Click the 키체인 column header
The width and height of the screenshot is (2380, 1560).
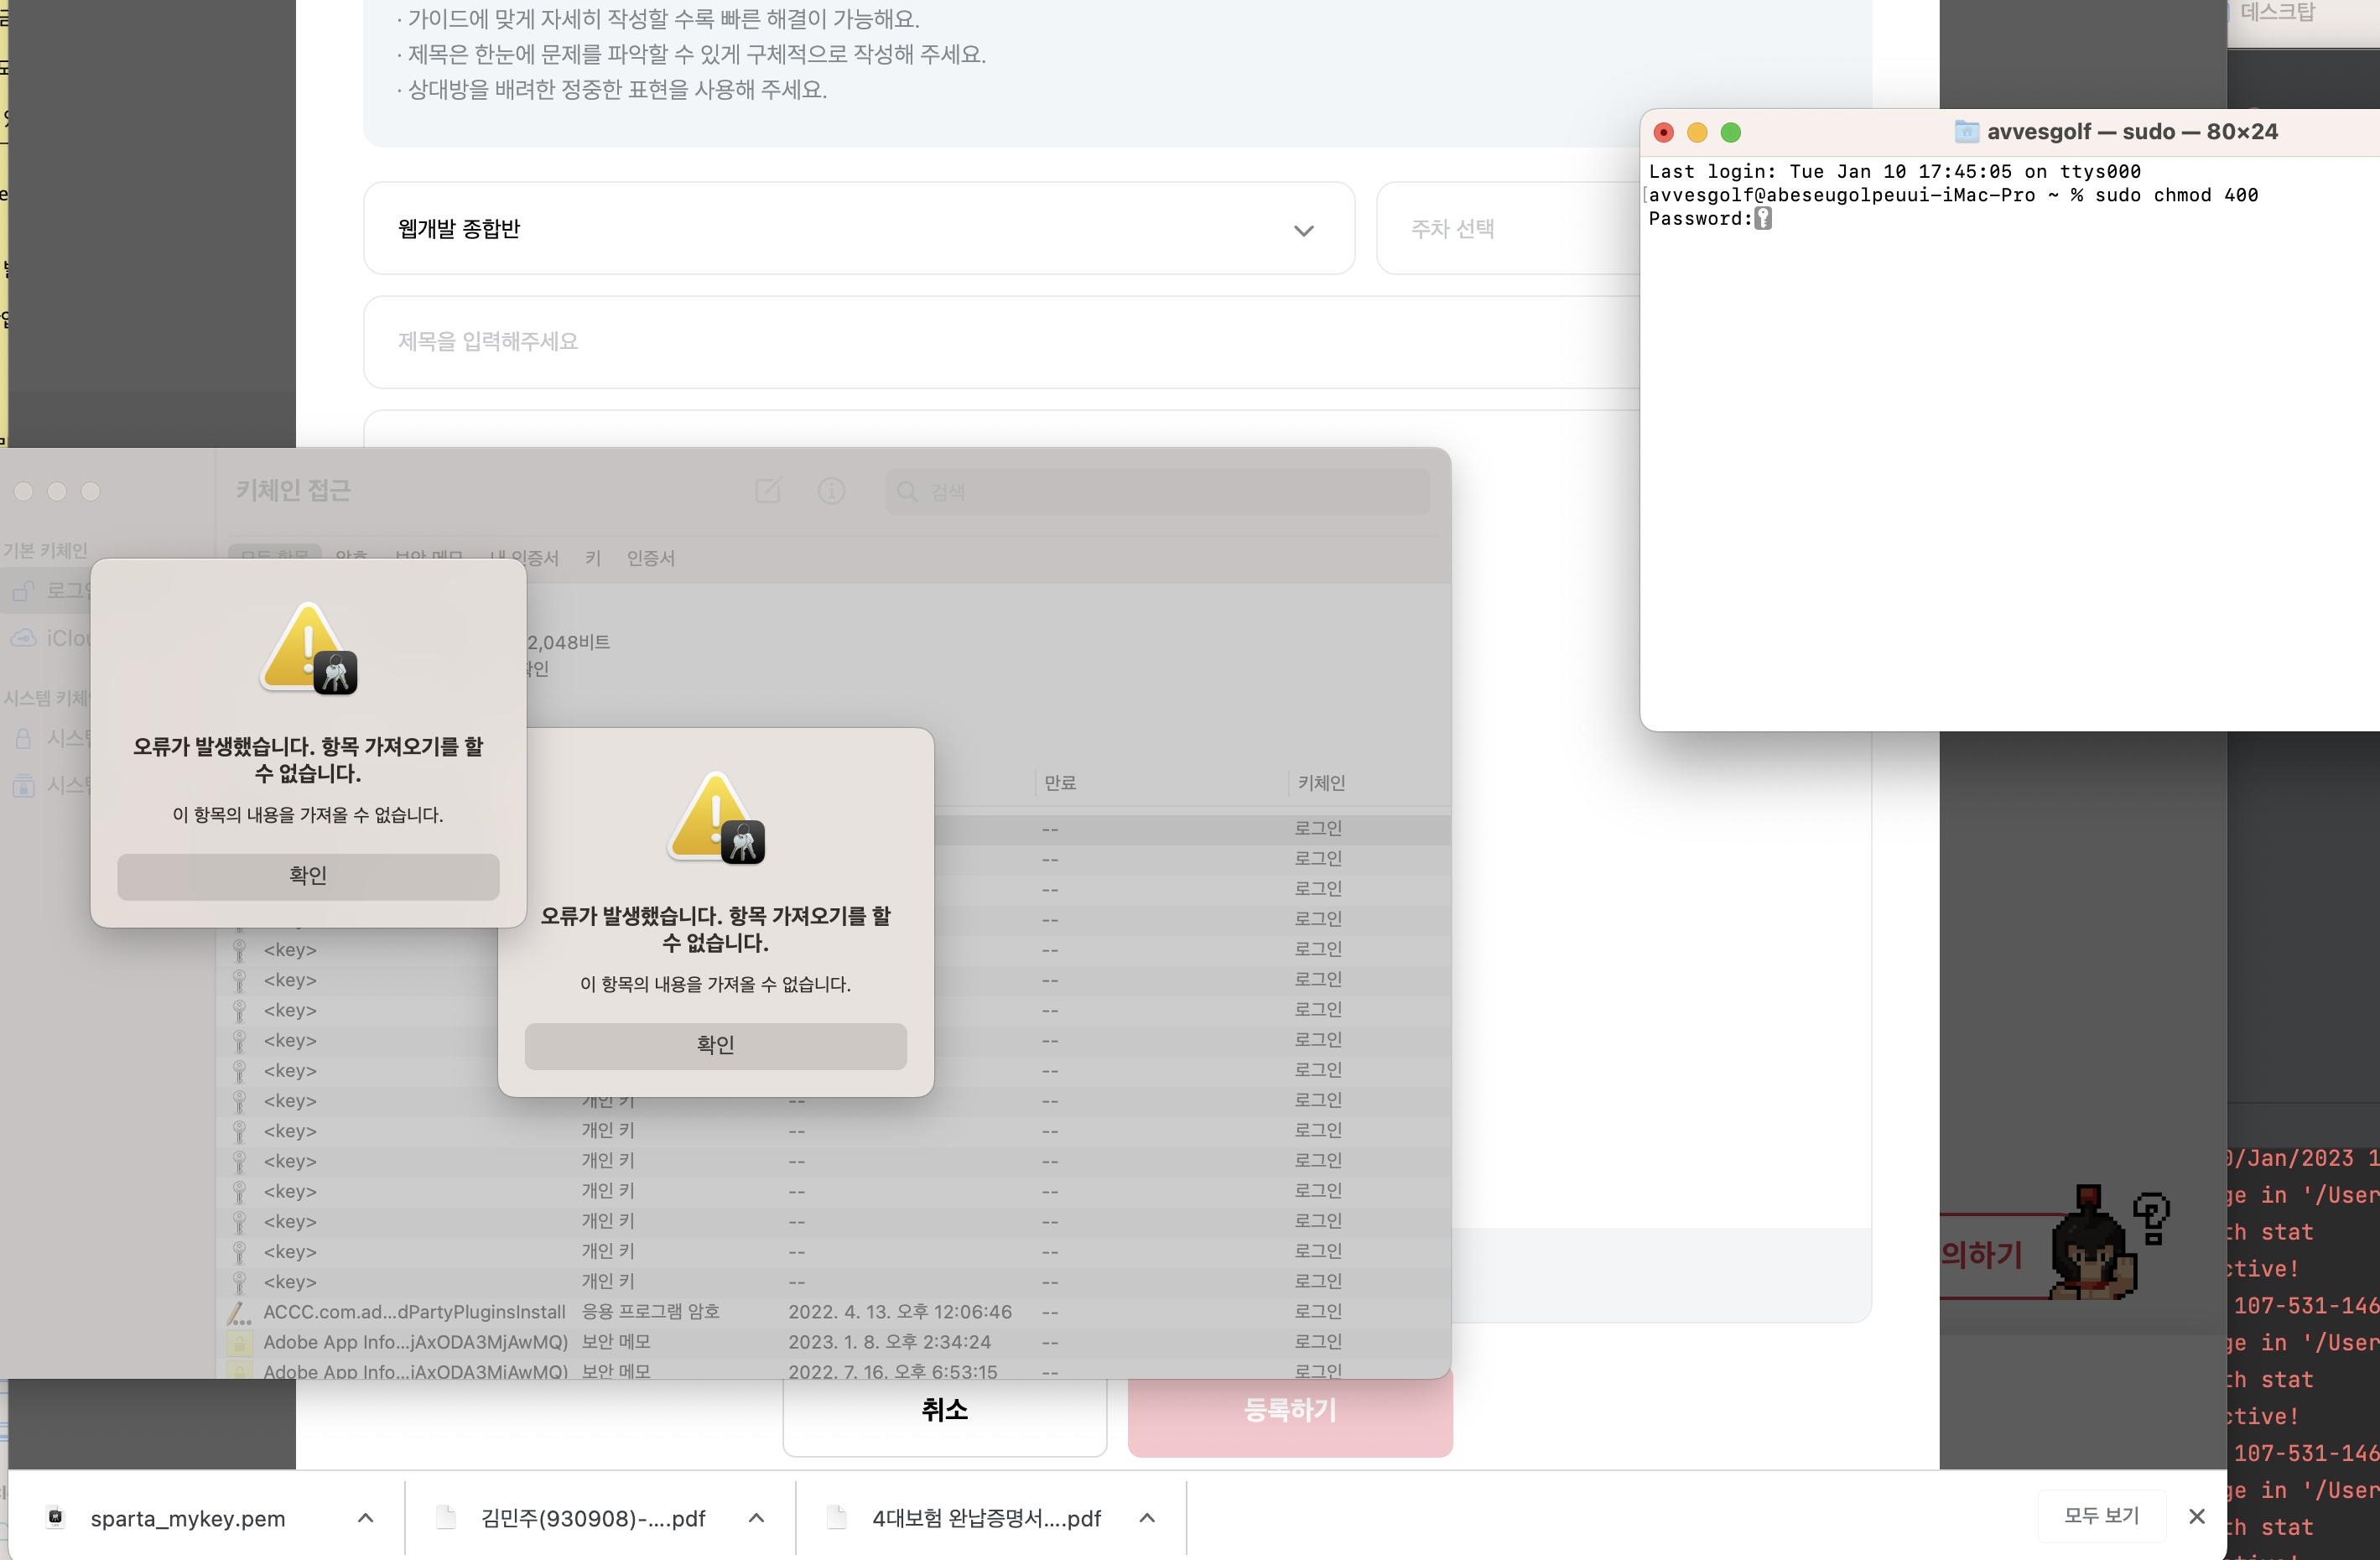coord(1322,783)
